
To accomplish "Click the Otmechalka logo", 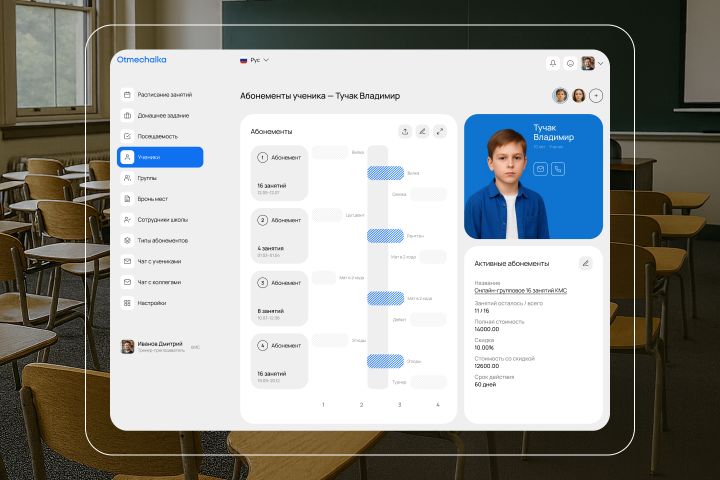I will click(141, 59).
